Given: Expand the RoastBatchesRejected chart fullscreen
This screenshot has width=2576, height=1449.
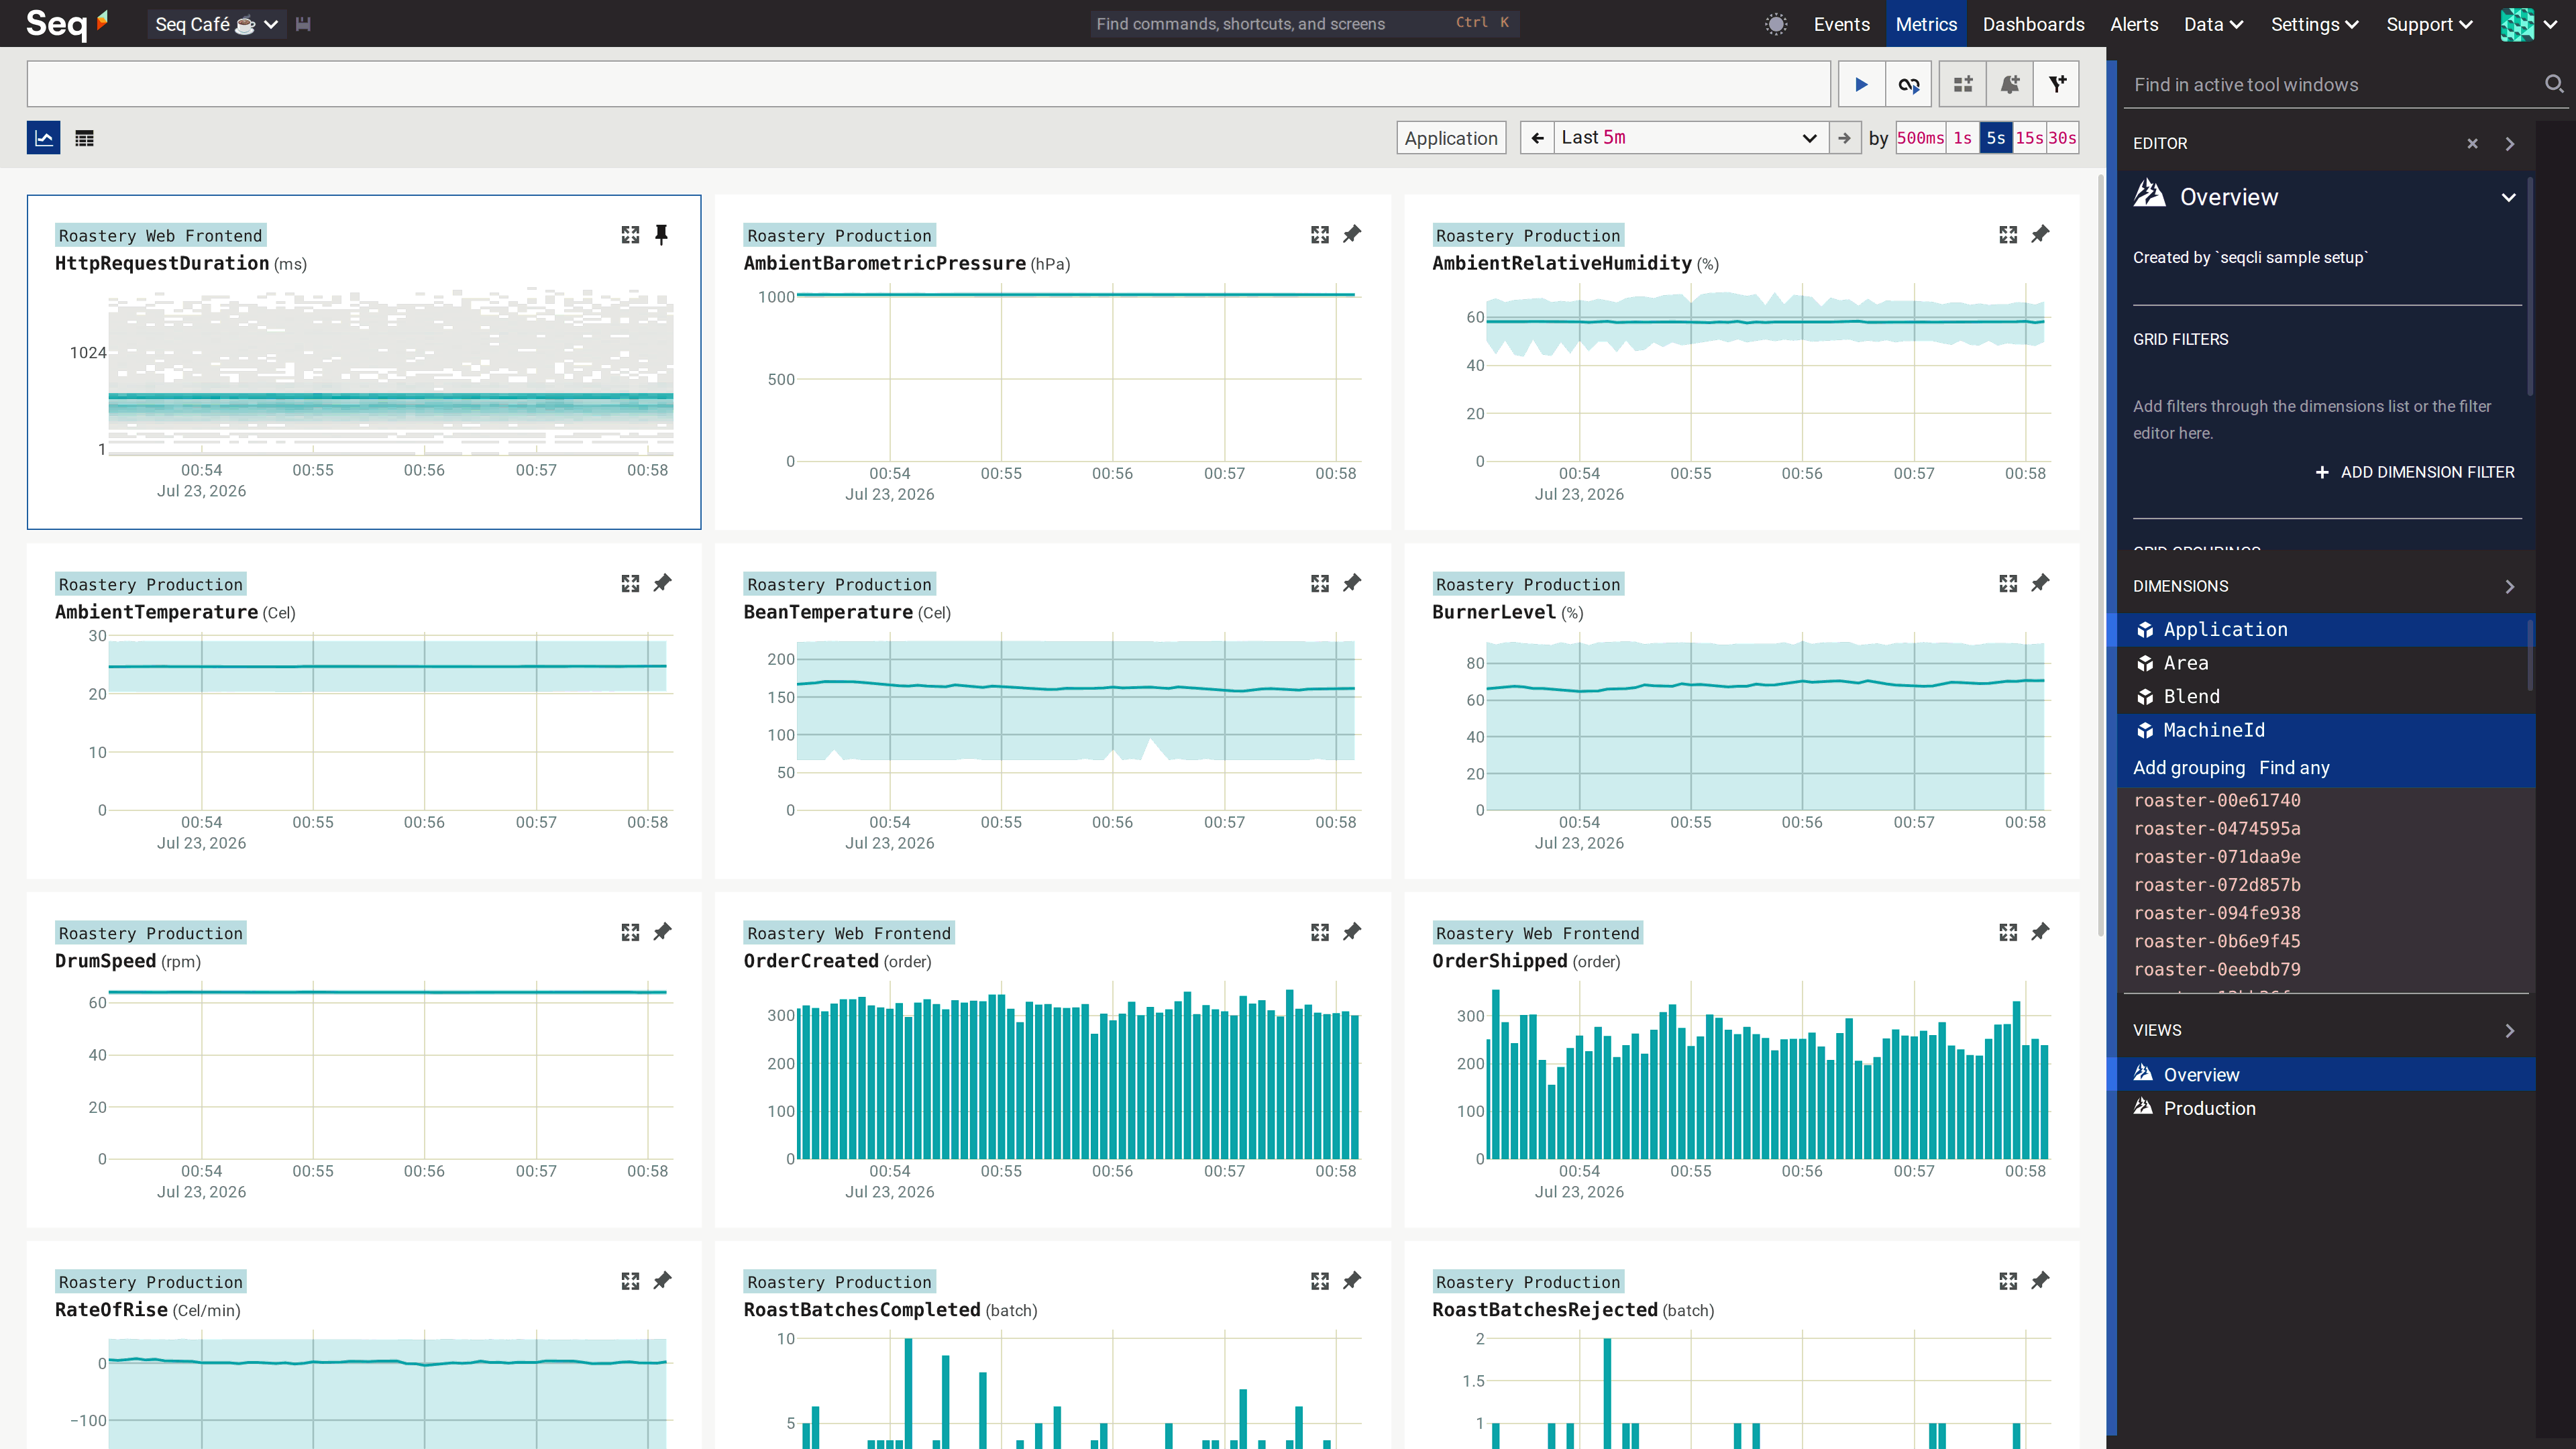Looking at the screenshot, I should (x=2008, y=1281).
